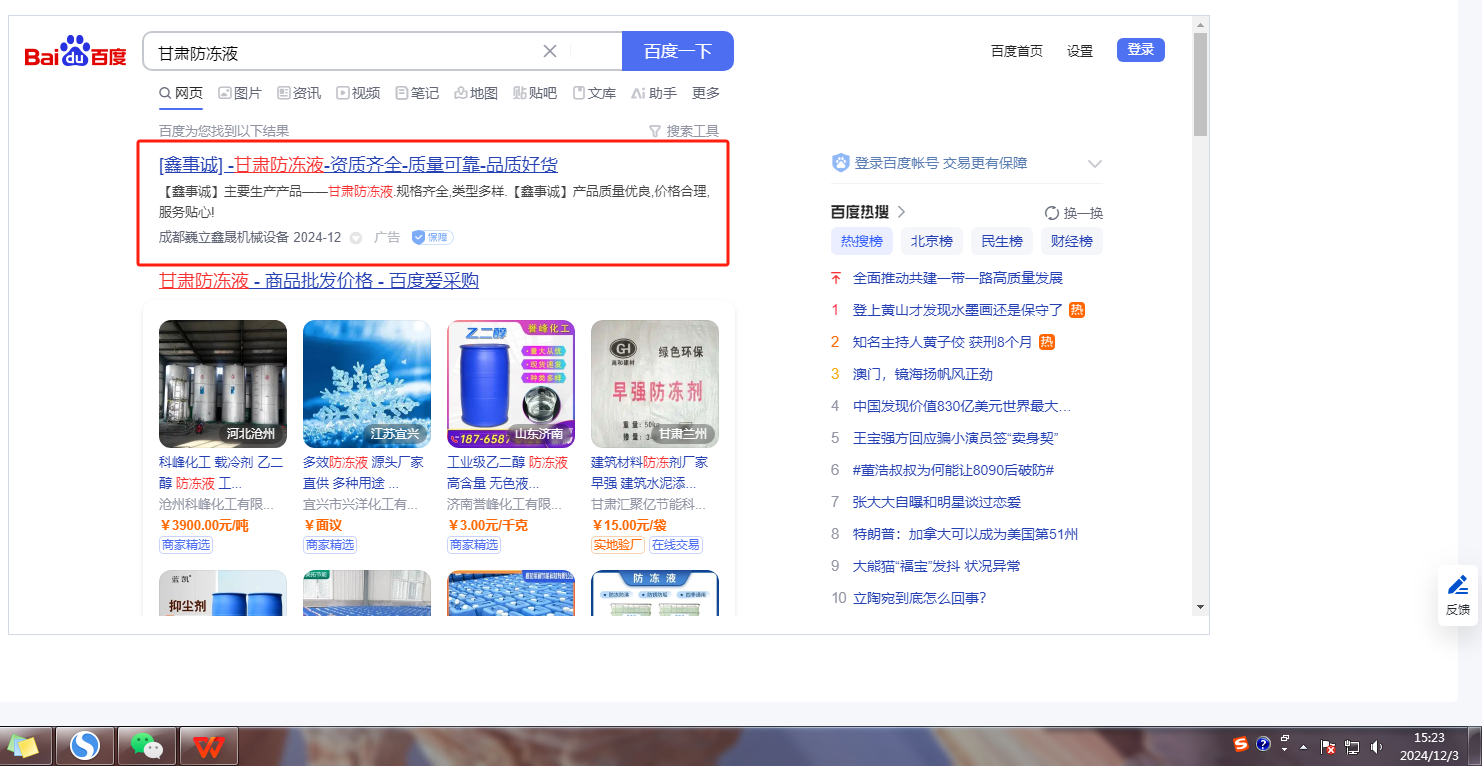Open the 建筑材料防冻剂厂家 product title

click(x=650, y=473)
